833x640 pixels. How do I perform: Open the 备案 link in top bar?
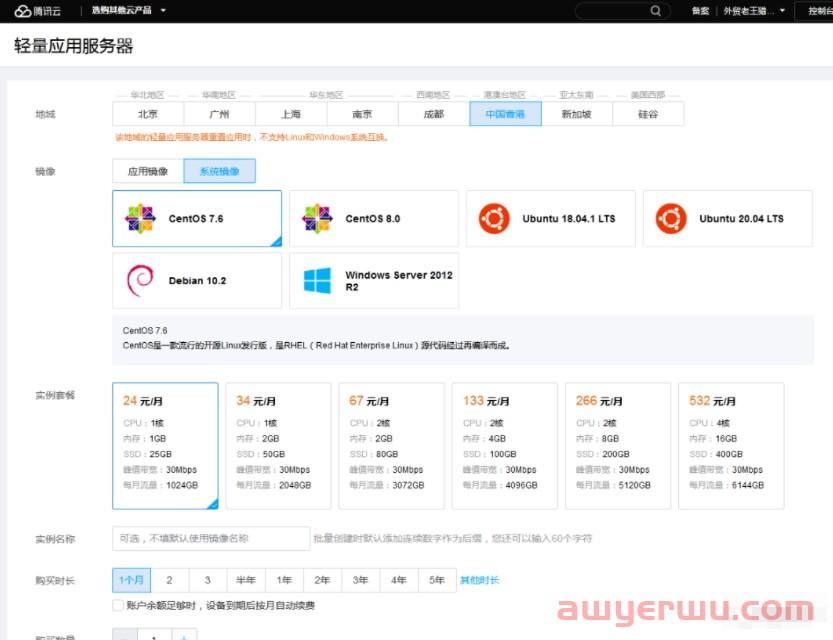pyautogui.click(x=700, y=11)
